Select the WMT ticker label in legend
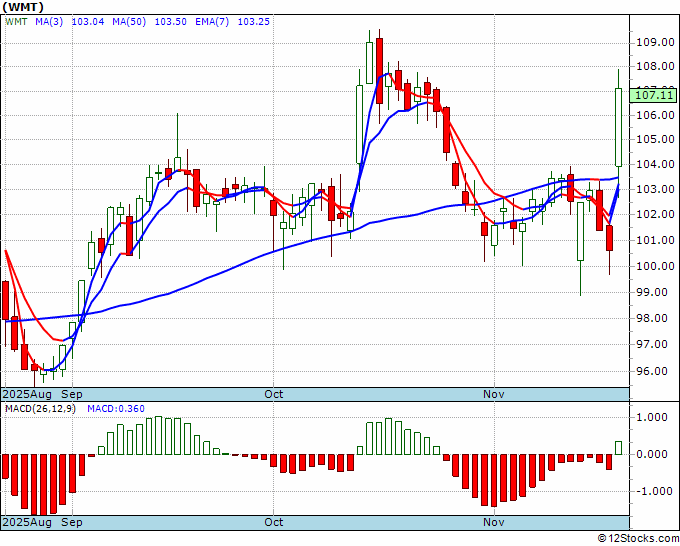The width and height of the screenshot is (680, 546). click(16, 22)
